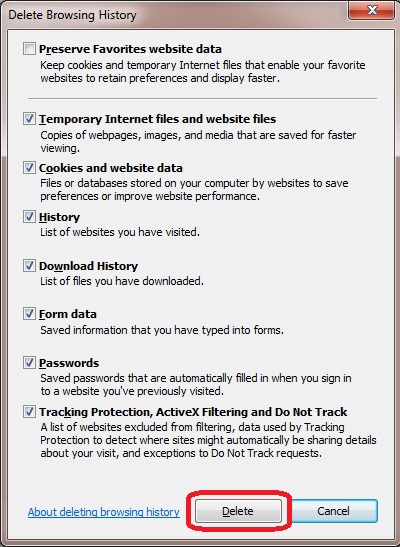Click the Delete Browsing History title bar
This screenshot has width=400, height=547.
pos(174,15)
